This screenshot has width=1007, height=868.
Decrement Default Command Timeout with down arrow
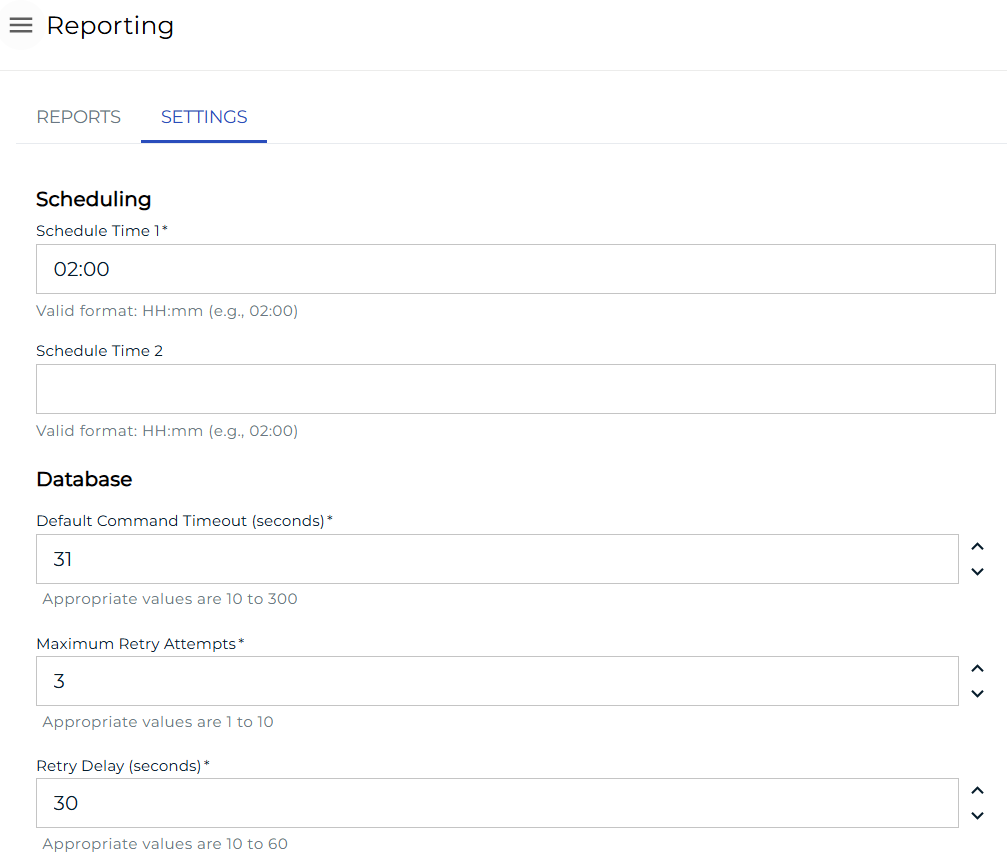[977, 572]
